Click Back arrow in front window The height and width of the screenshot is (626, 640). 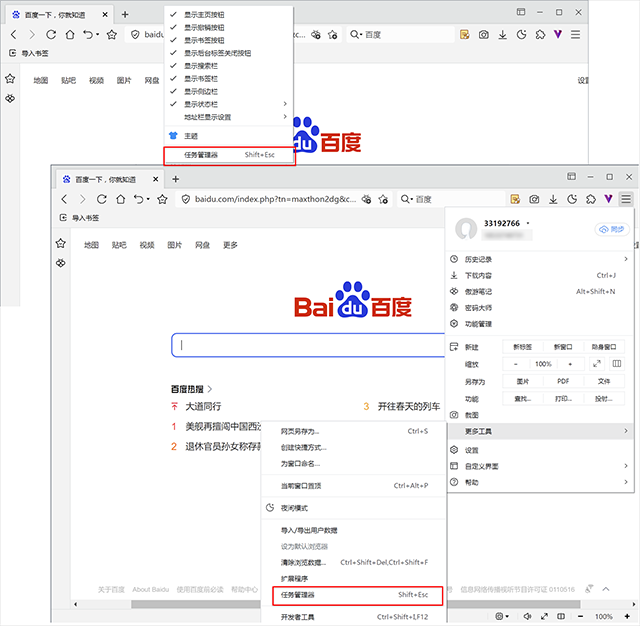pos(64,199)
